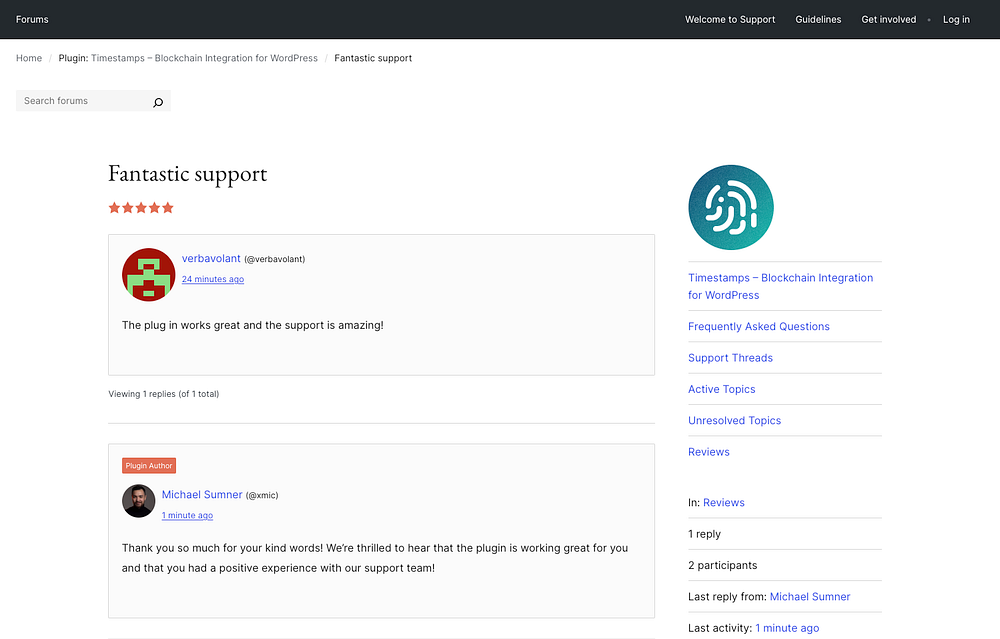Open sidebar Timestamps – Blockchain Integration link

(x=781, y=286)
